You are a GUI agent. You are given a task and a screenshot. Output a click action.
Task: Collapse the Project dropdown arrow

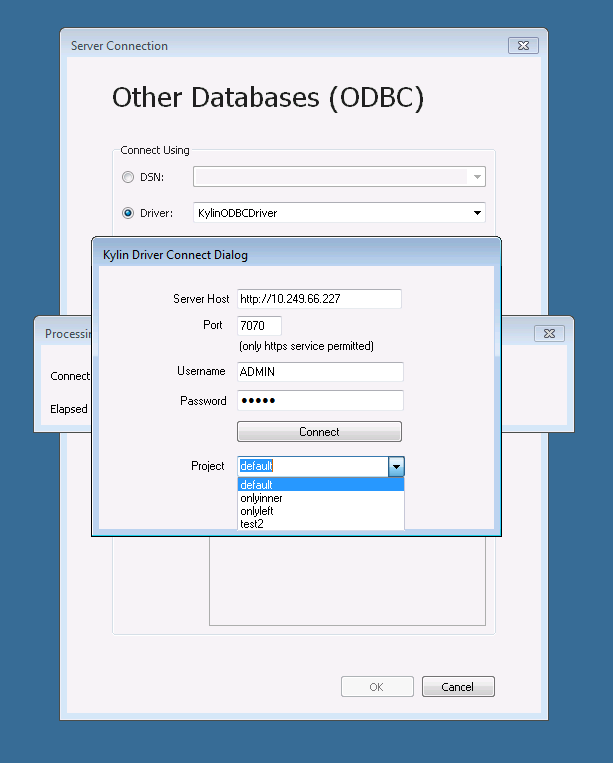tap(396, 467)
